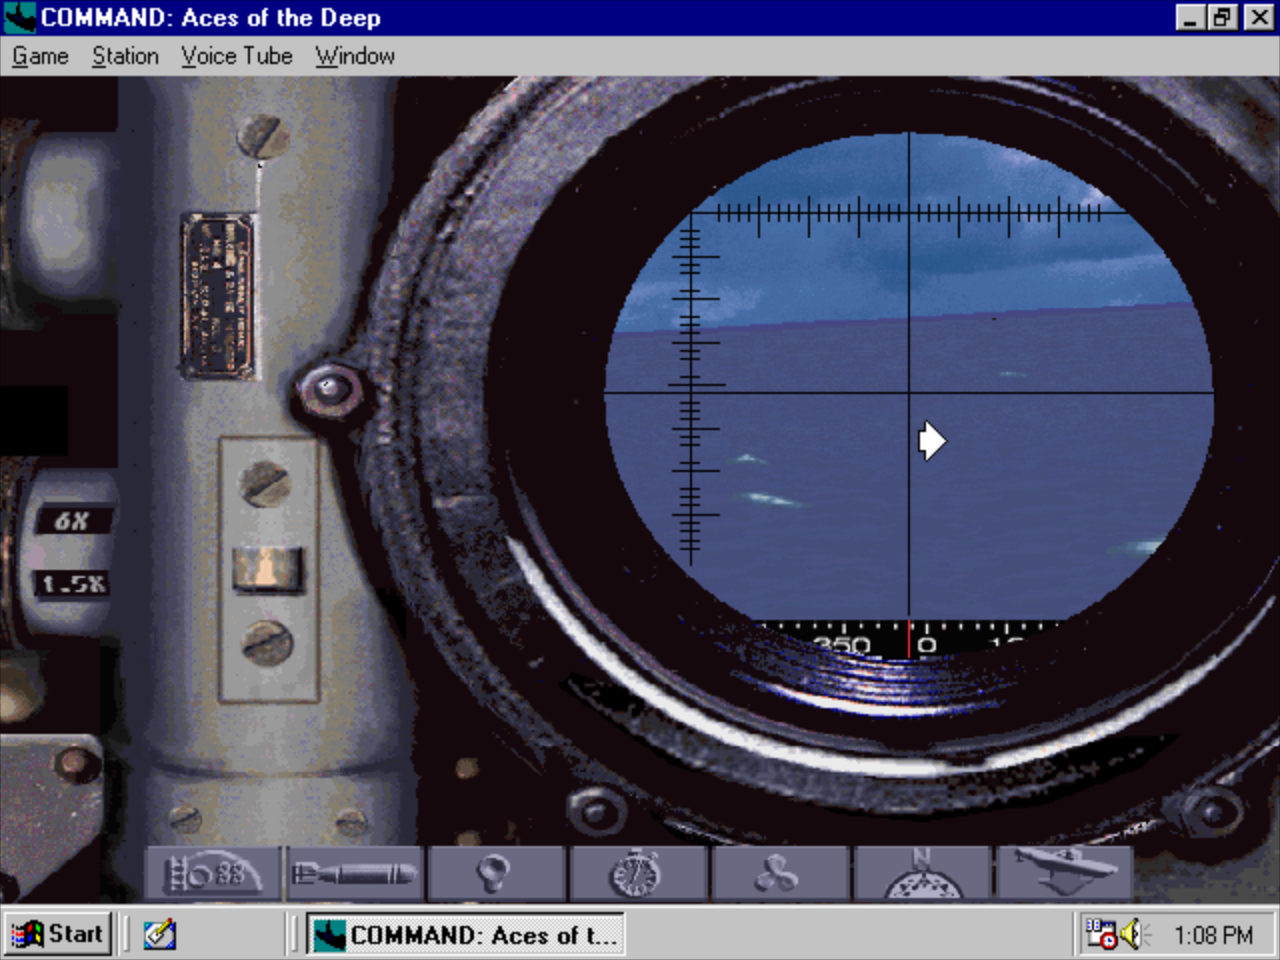Open the stopwatch icon
1280x960 pixels.
pyautogui.click(x=638, y=873)
